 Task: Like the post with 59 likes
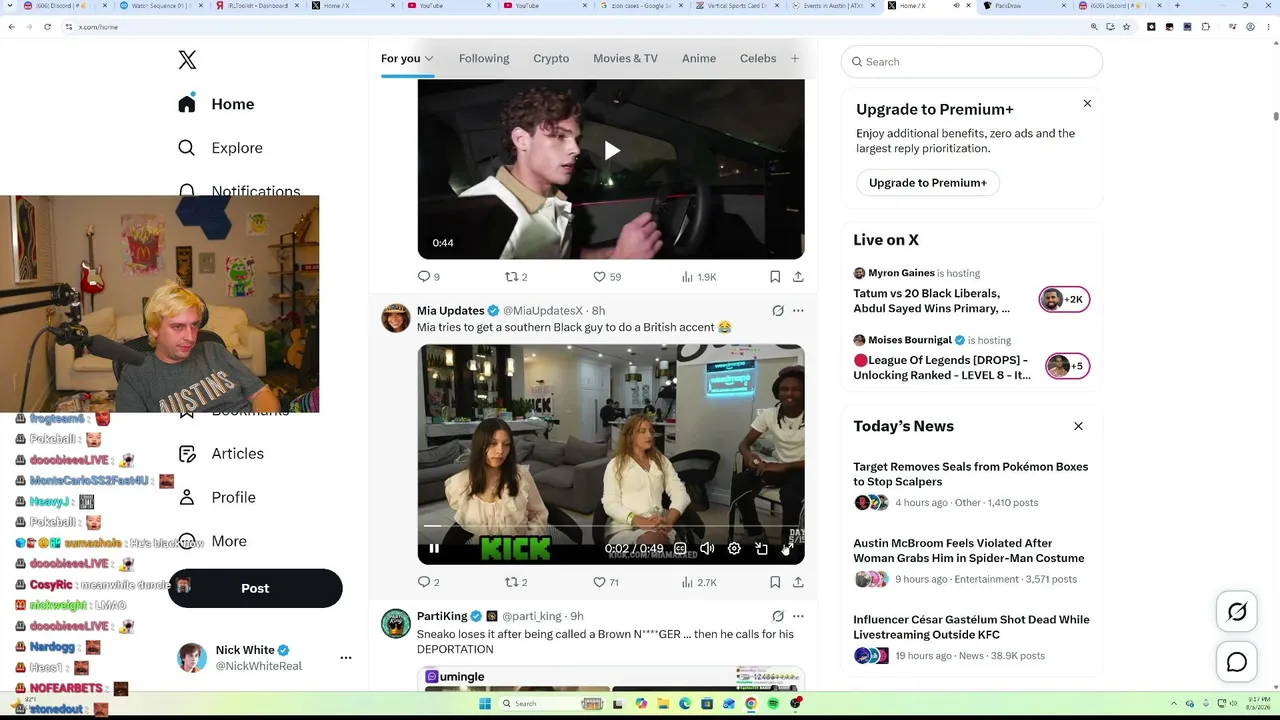[x=607, y=277]
